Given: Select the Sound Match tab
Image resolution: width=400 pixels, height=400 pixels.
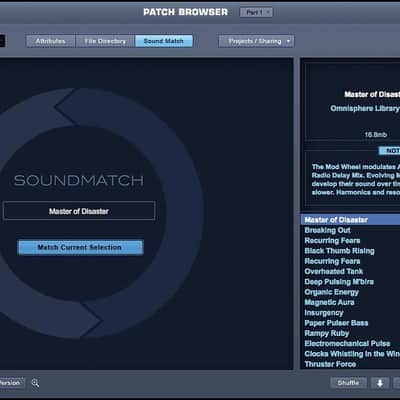Looking at the screenshot, I should pos(164,41).
